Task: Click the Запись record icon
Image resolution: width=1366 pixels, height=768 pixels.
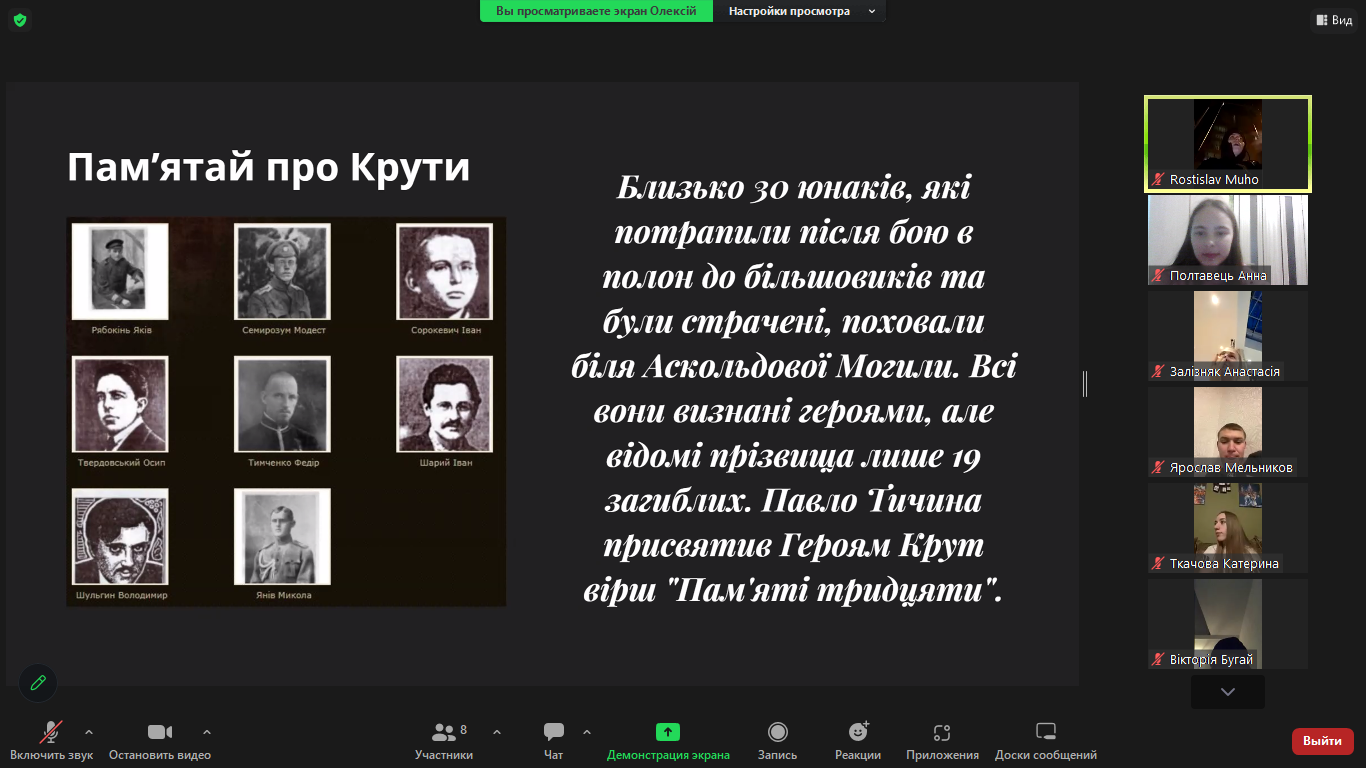Action: (777, 740)
